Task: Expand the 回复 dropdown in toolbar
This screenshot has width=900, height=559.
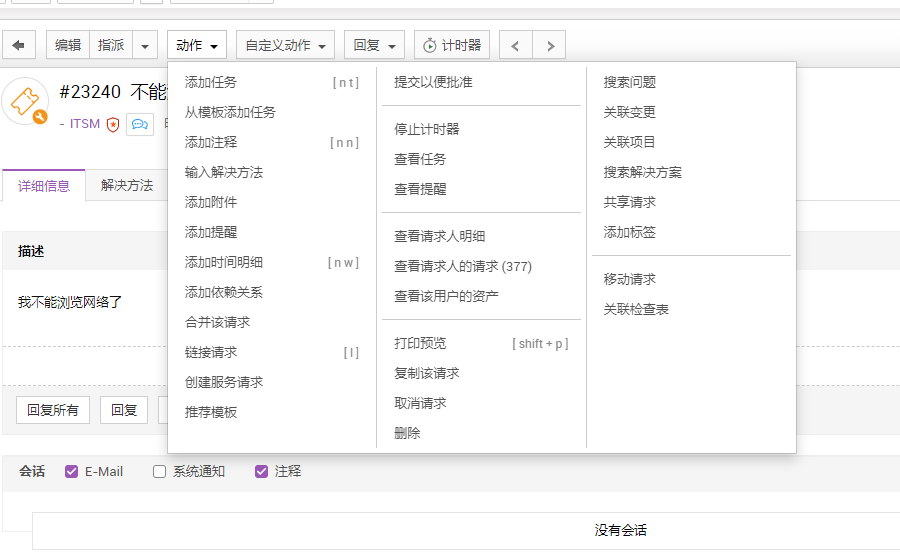Action: 375,45
